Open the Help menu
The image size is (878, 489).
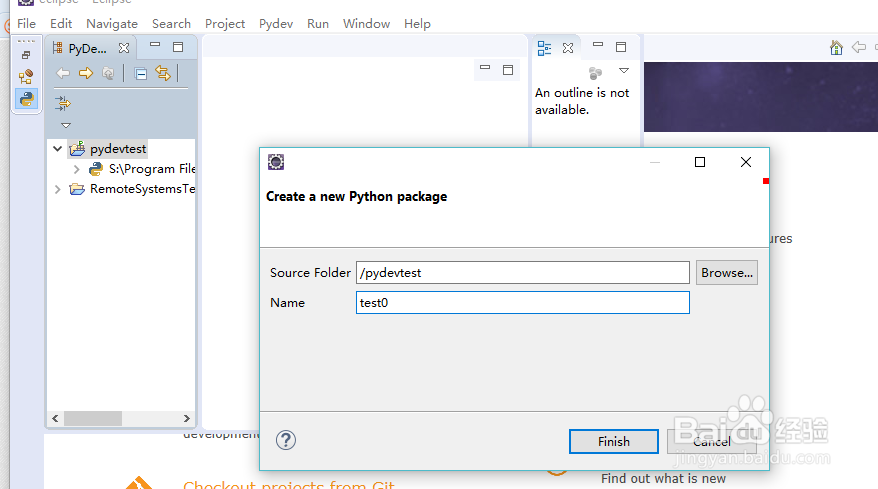[x=418, y=24]
